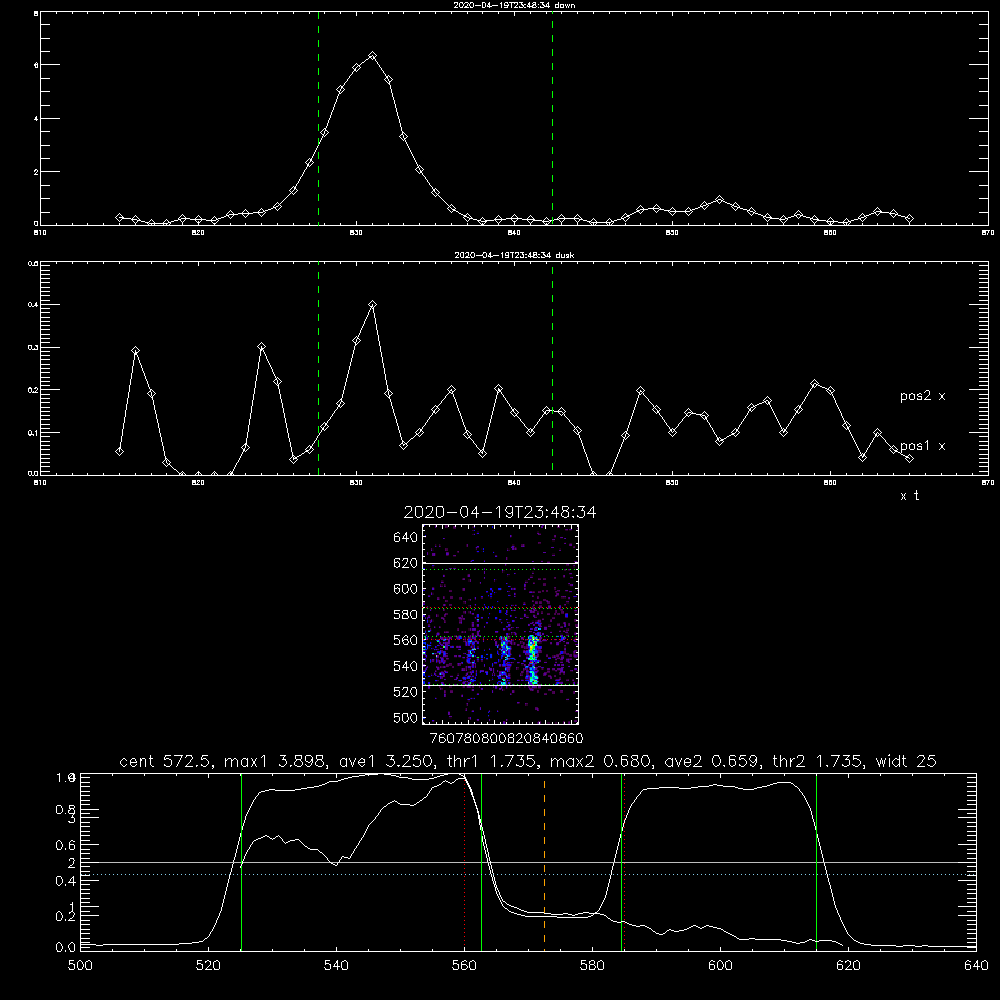The image size is (1000, 1000).
Task: Click 'thr2 1.735' in the stats line
Action: (x=820, y=761)
